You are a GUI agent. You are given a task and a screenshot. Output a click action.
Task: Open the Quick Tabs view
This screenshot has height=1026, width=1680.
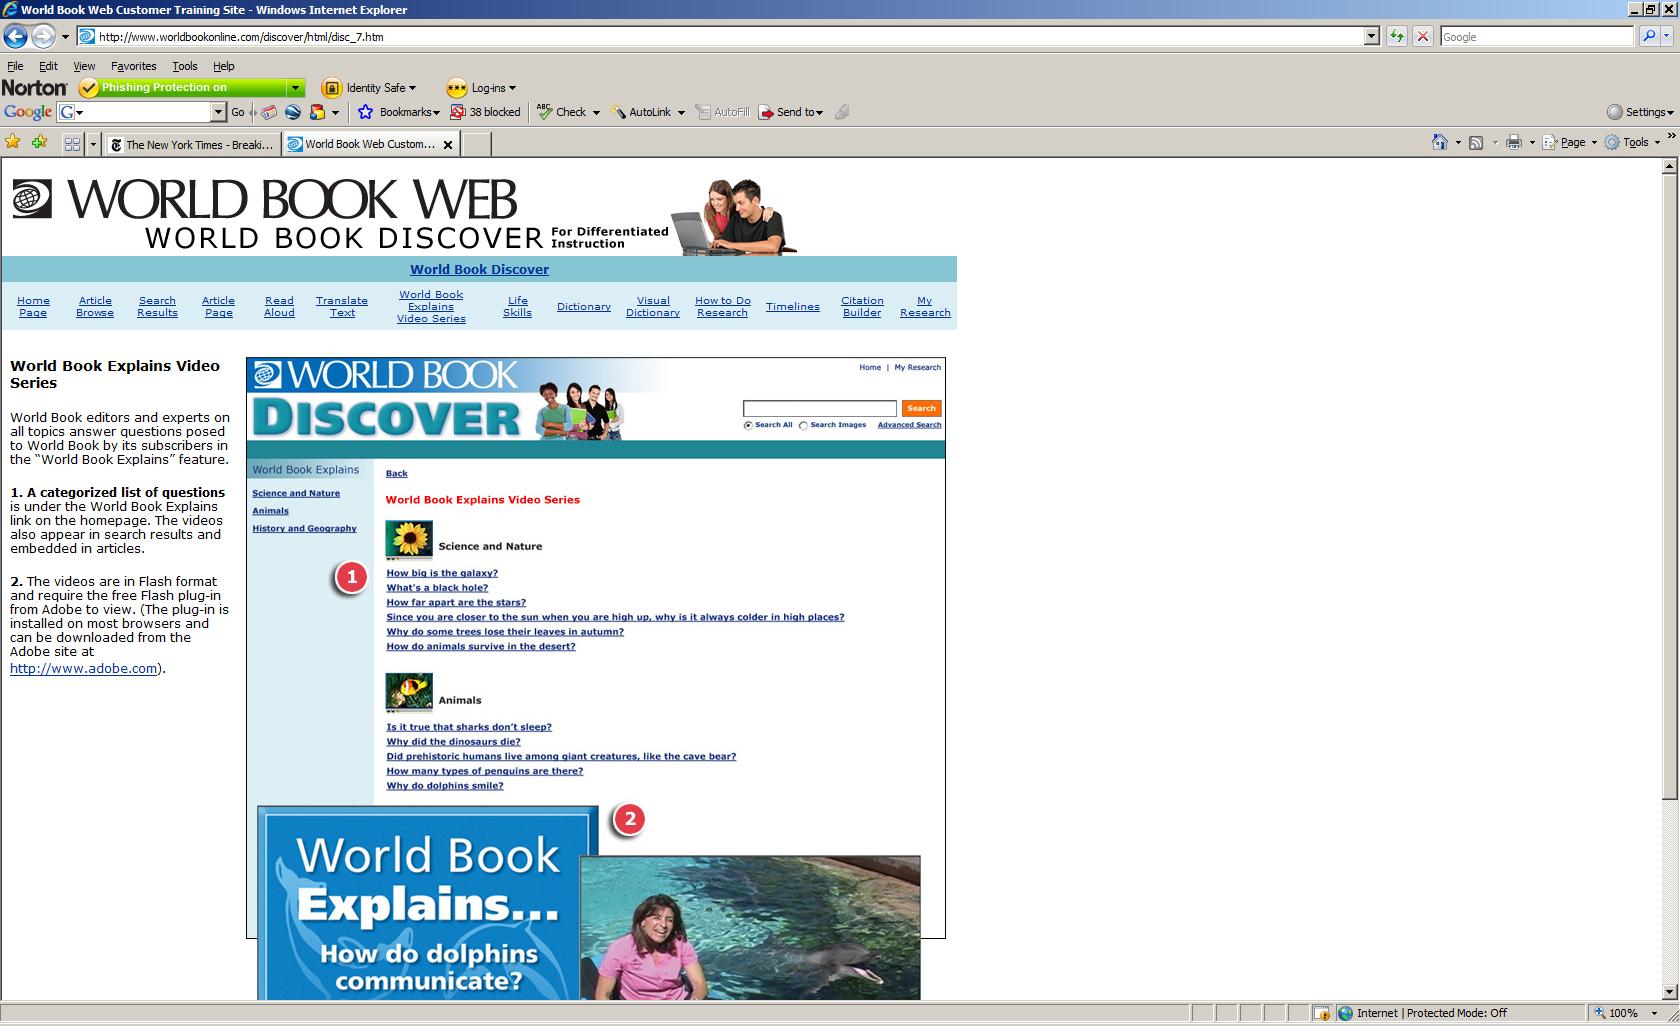pyautogui.click(x=72, y=144)
